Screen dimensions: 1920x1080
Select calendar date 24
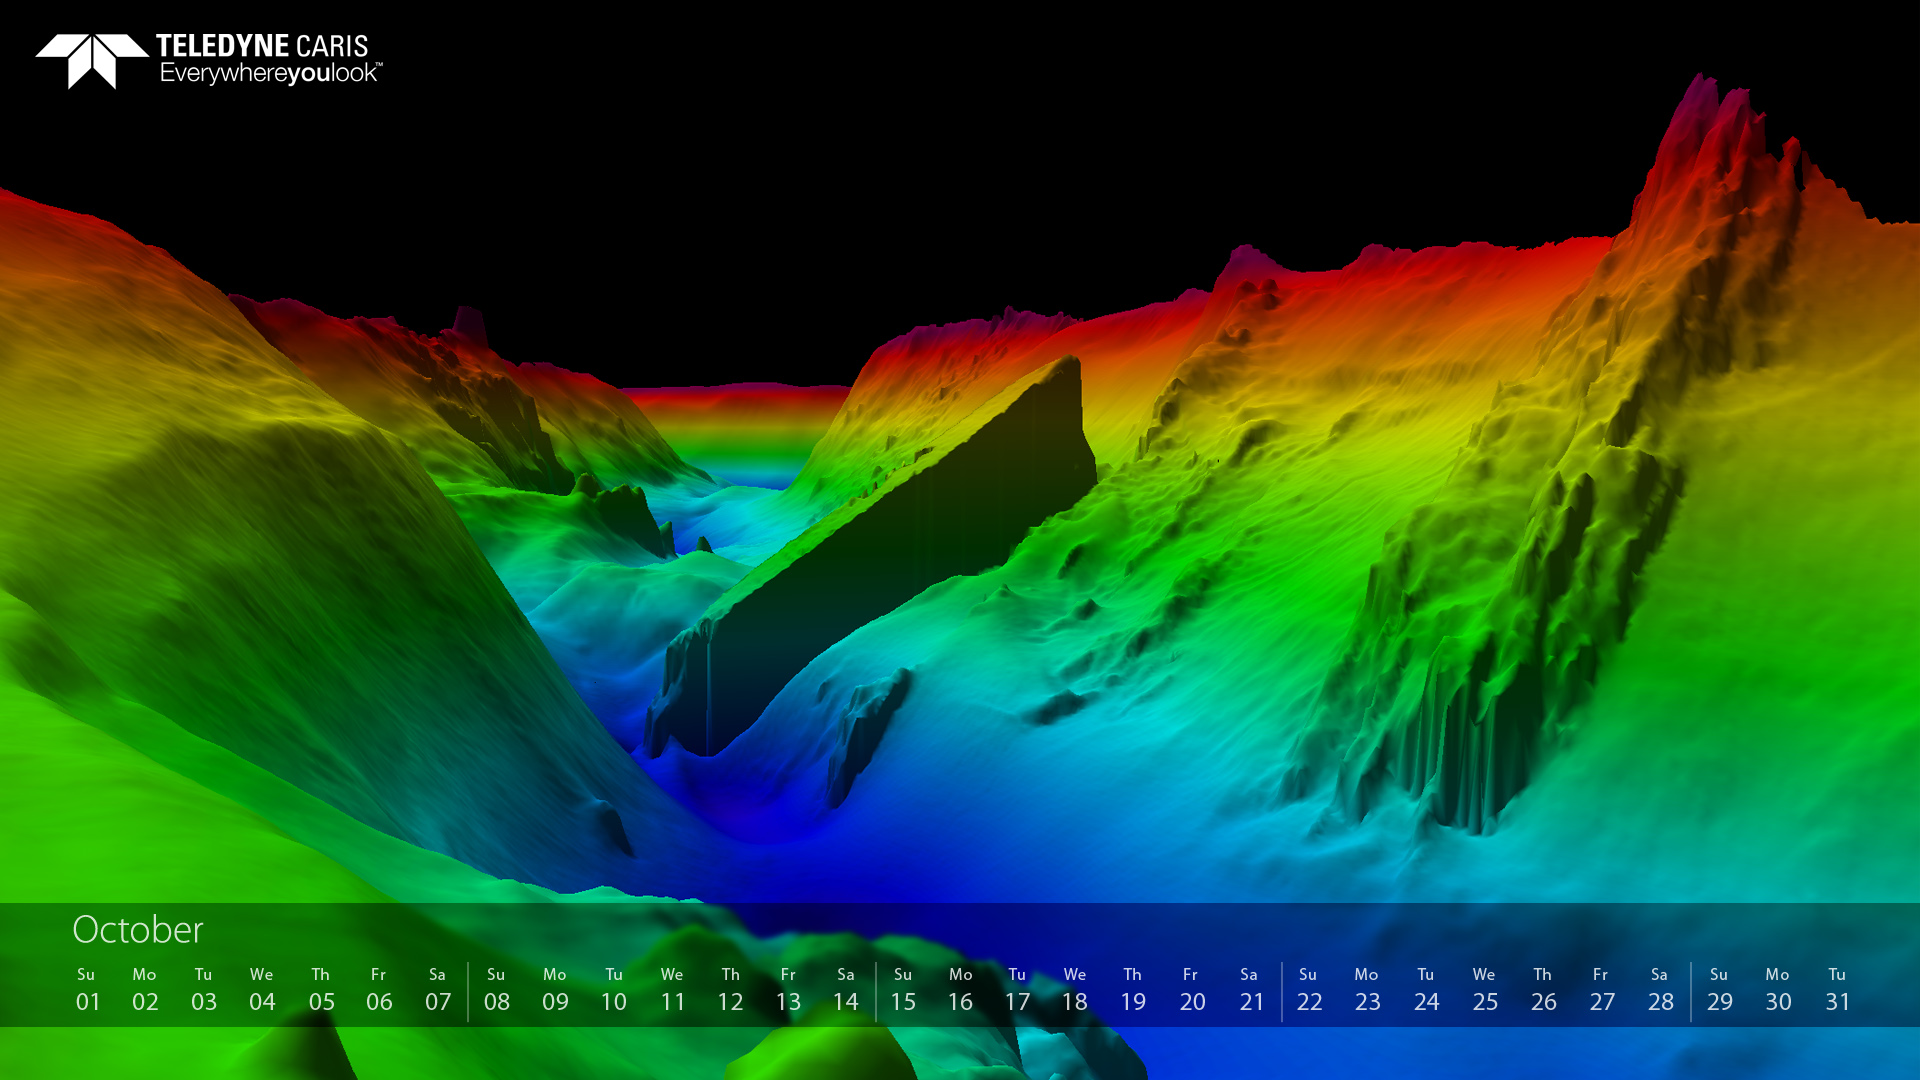[1427, 1002]
